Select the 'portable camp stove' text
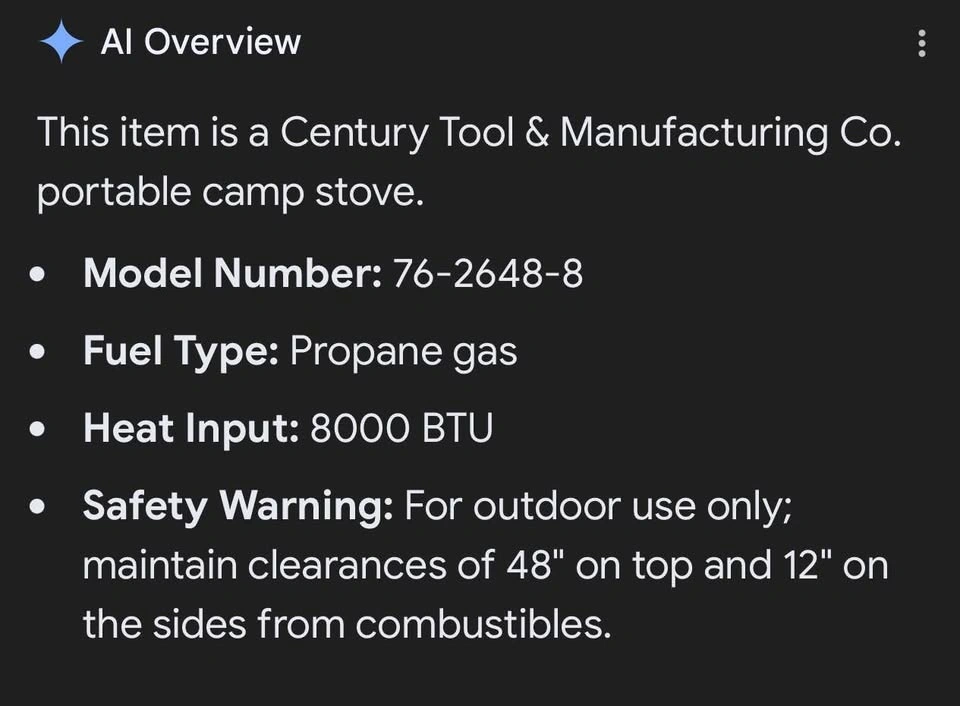Screen dimensions: 960x706 [x=230, y=193]
